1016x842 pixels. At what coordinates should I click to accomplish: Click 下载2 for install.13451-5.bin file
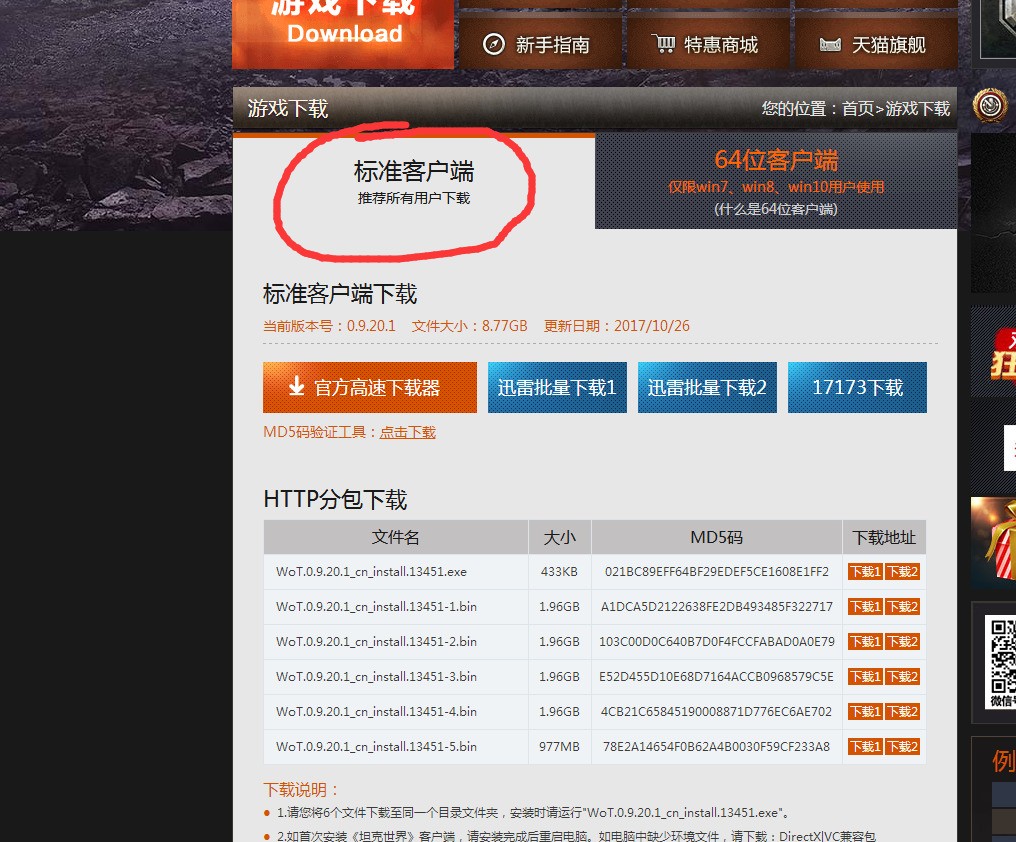point(901,747)
